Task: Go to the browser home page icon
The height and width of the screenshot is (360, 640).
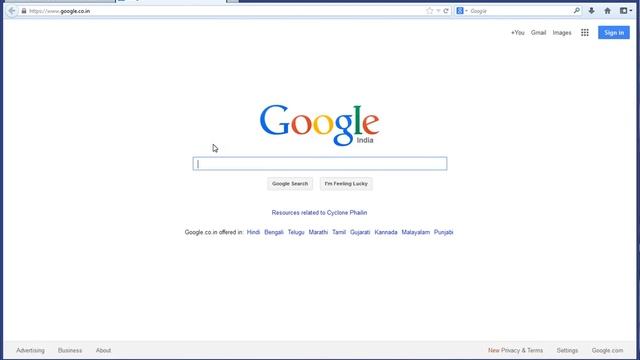Action: pyautogui.click(x=607, y=11)
